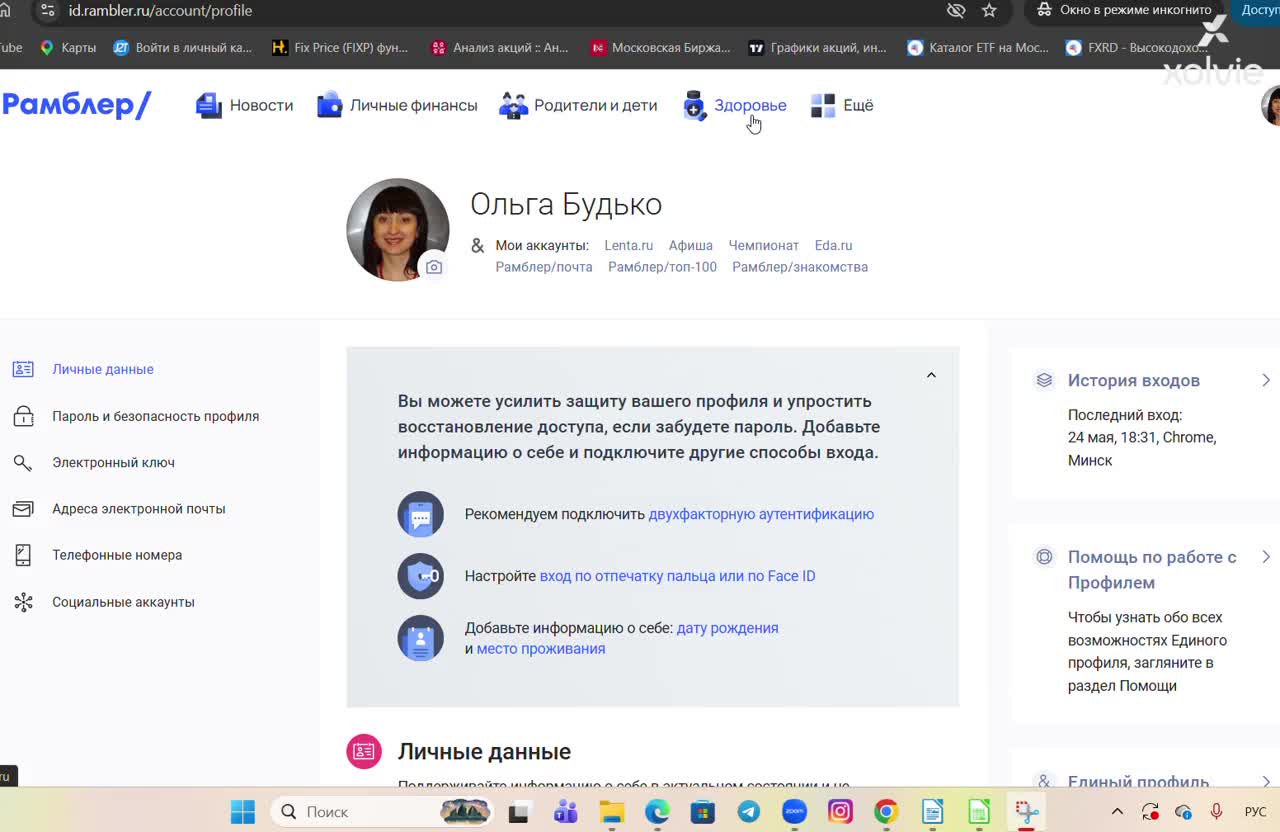Click the fingerprint login shield icon
The image size is (1280, 832).
(x=421, y=576)
